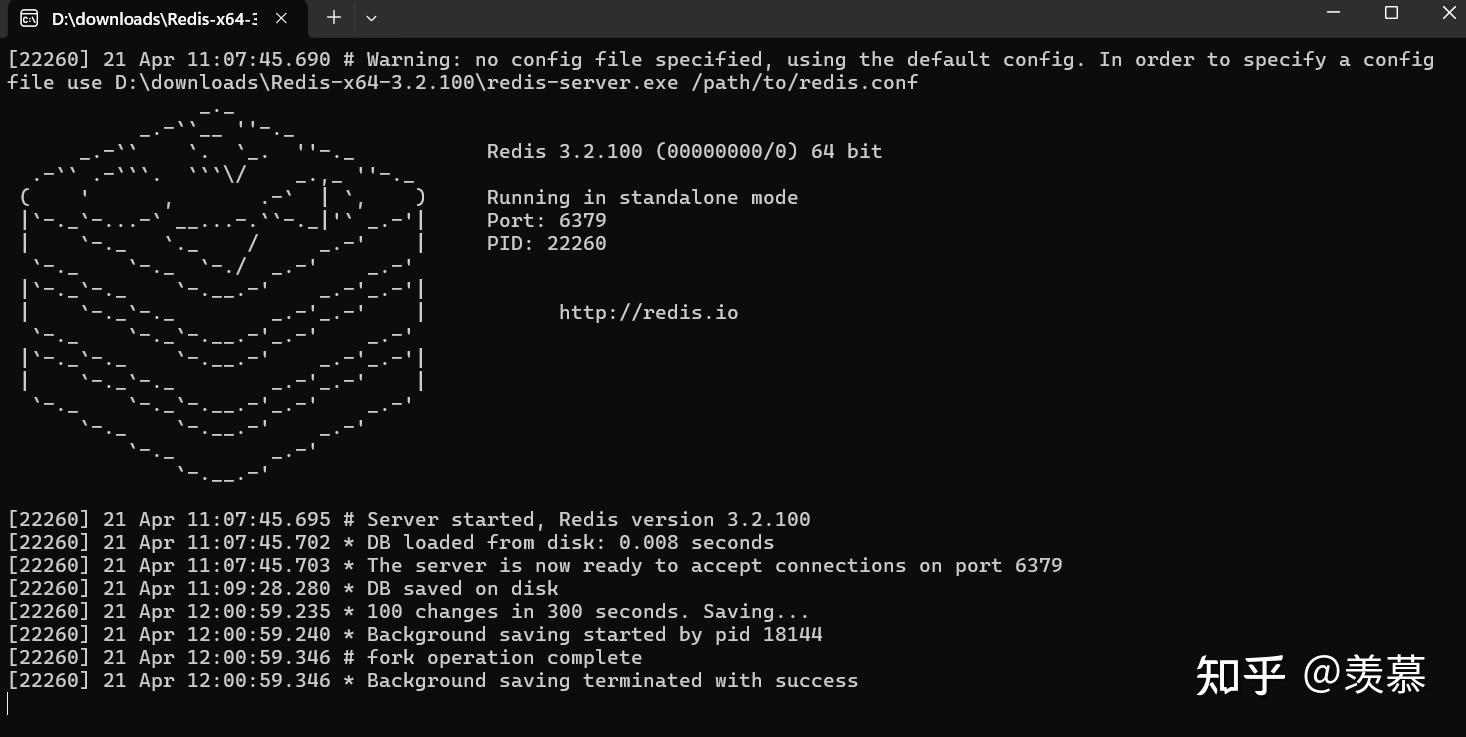Expand the new tab profile dropdown
The width and height of the screenshot is (1466, 737).
371,18
